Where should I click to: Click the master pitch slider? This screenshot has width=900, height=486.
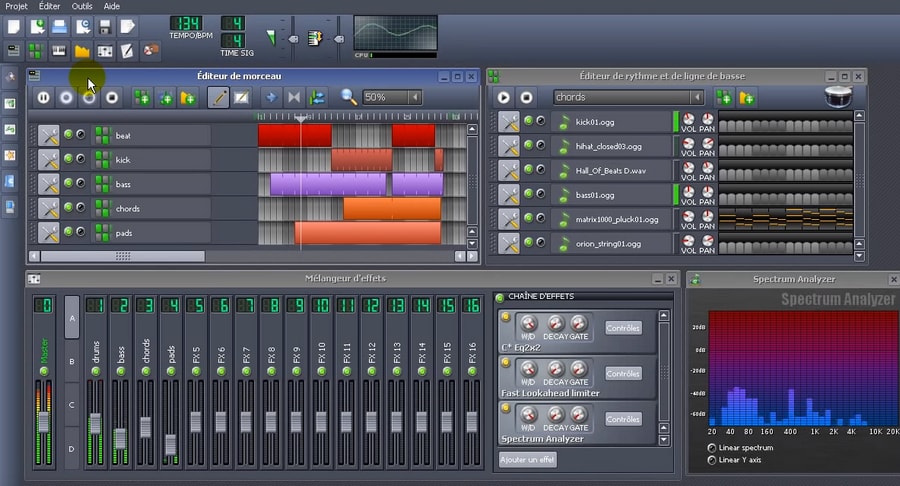click(x=339, y=39)
